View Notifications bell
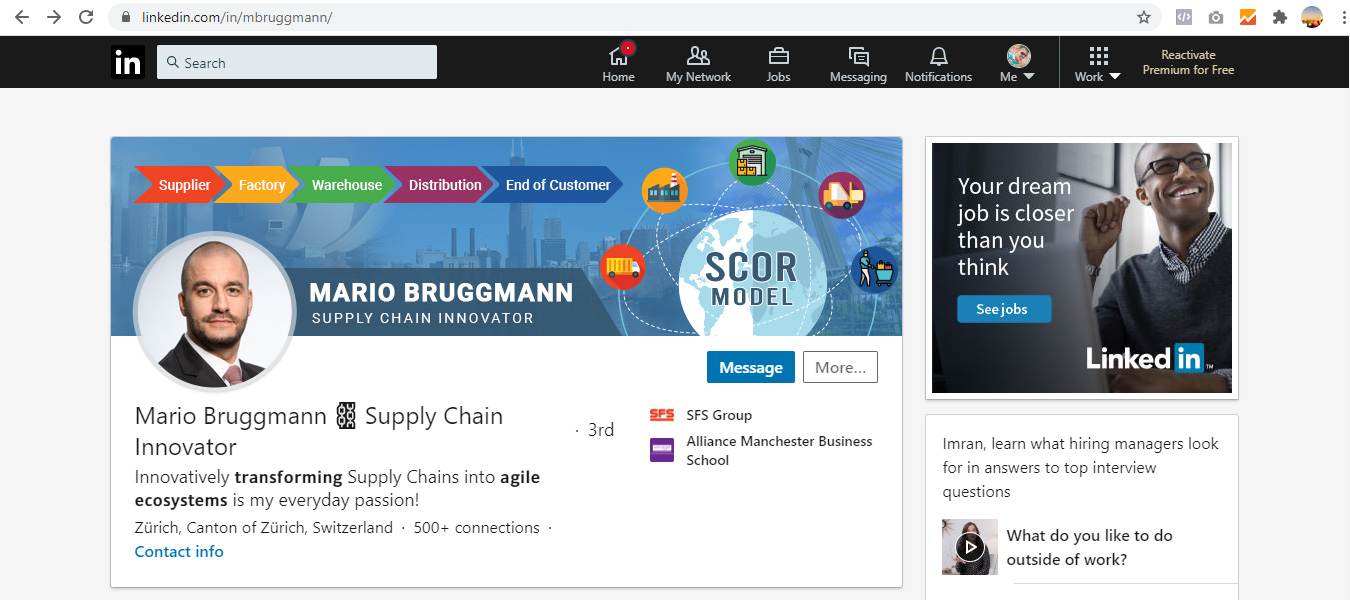The width and height of the screenshot is (1350, 600). (x=938, y=63)
